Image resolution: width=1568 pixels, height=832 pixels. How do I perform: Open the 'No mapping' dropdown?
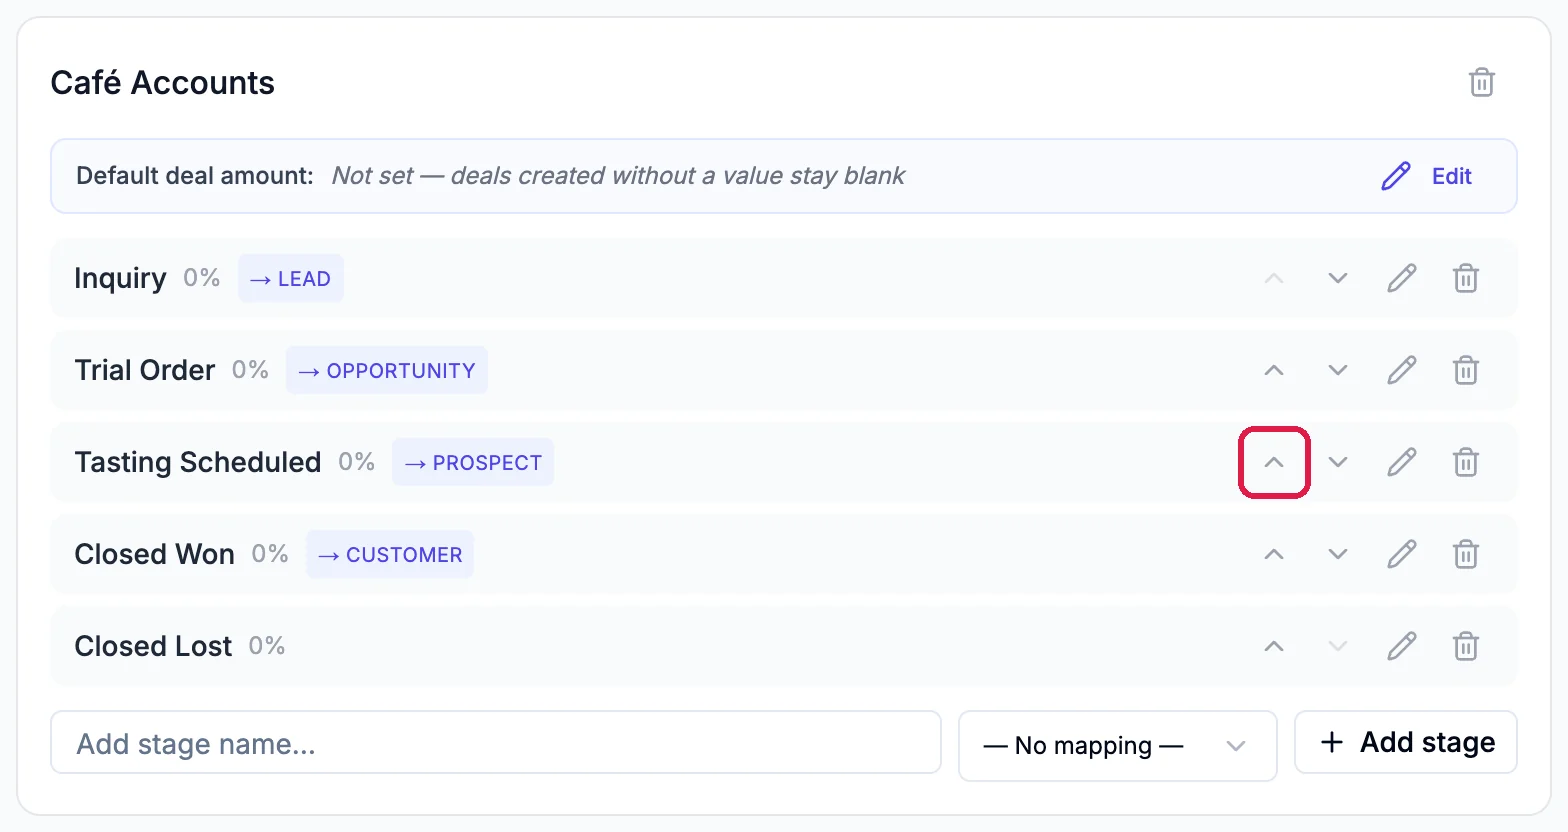pyautogui.click(x=1117, y=746)
